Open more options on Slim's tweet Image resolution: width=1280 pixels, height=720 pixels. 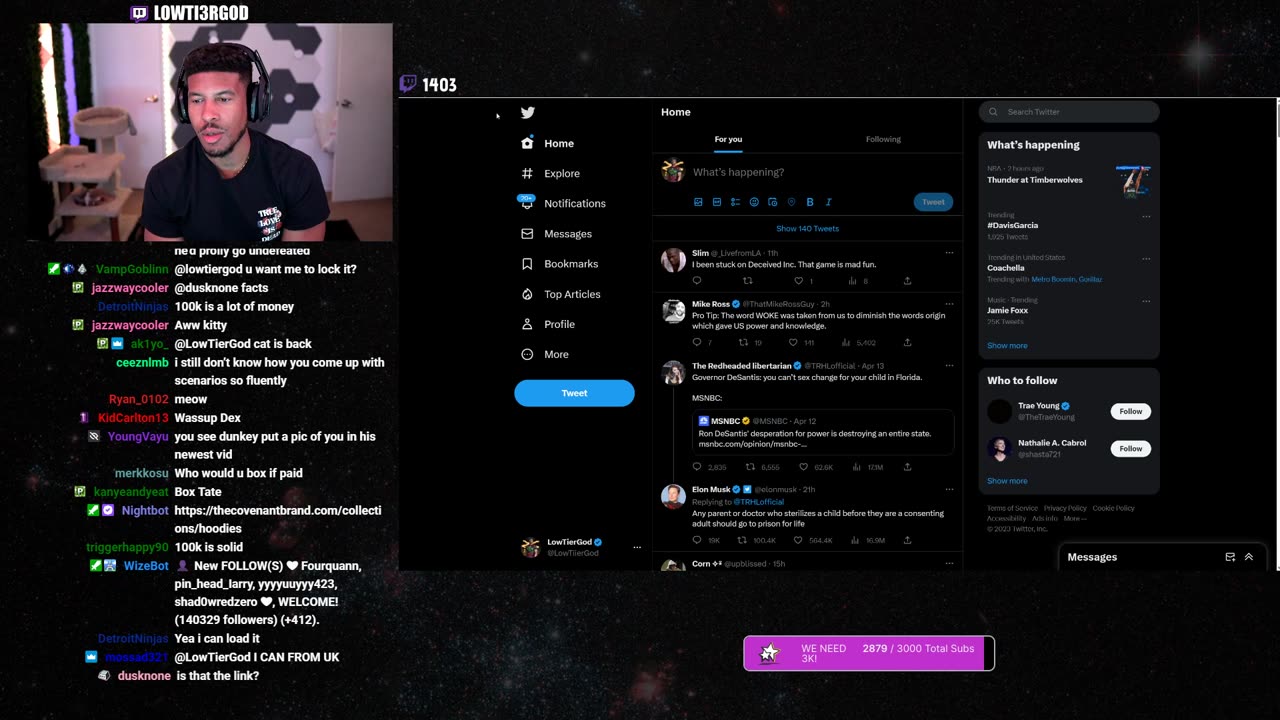tap(949, 253)
